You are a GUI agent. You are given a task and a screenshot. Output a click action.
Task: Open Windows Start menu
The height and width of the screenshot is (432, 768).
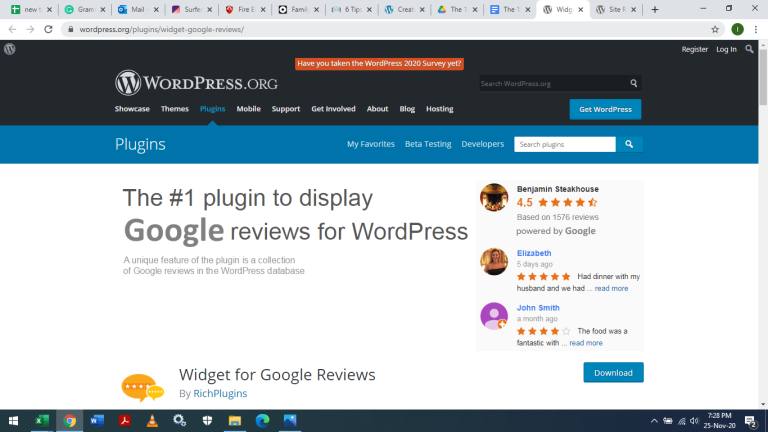click(x=13, y=421)
